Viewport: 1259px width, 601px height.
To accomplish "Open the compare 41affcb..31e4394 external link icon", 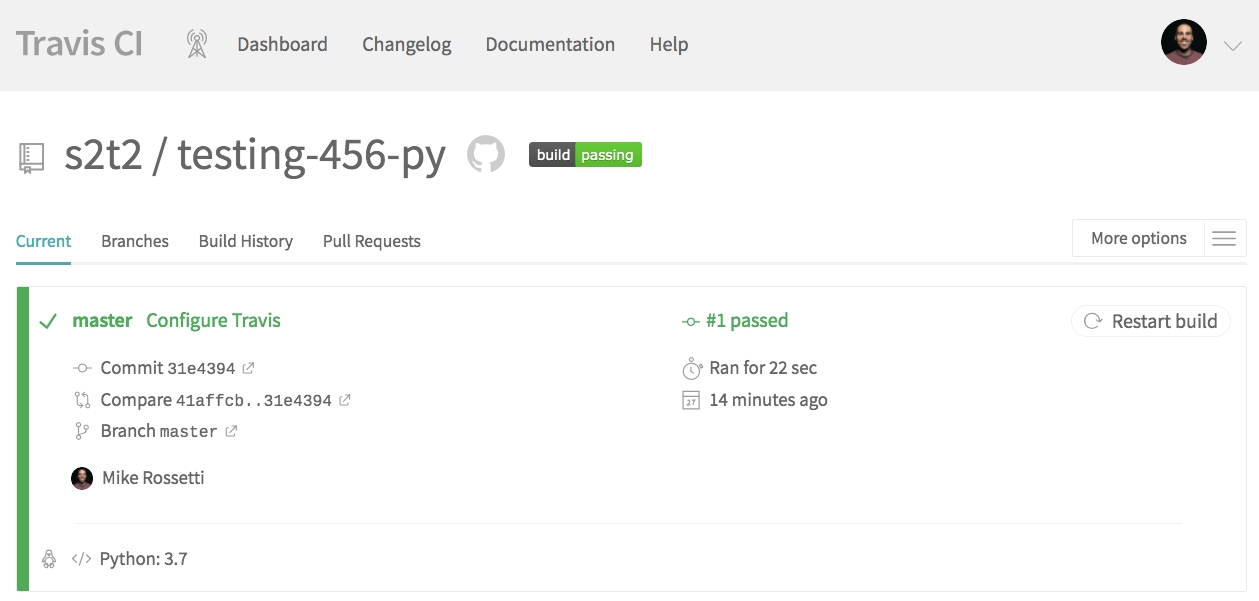I will (345, 400).
